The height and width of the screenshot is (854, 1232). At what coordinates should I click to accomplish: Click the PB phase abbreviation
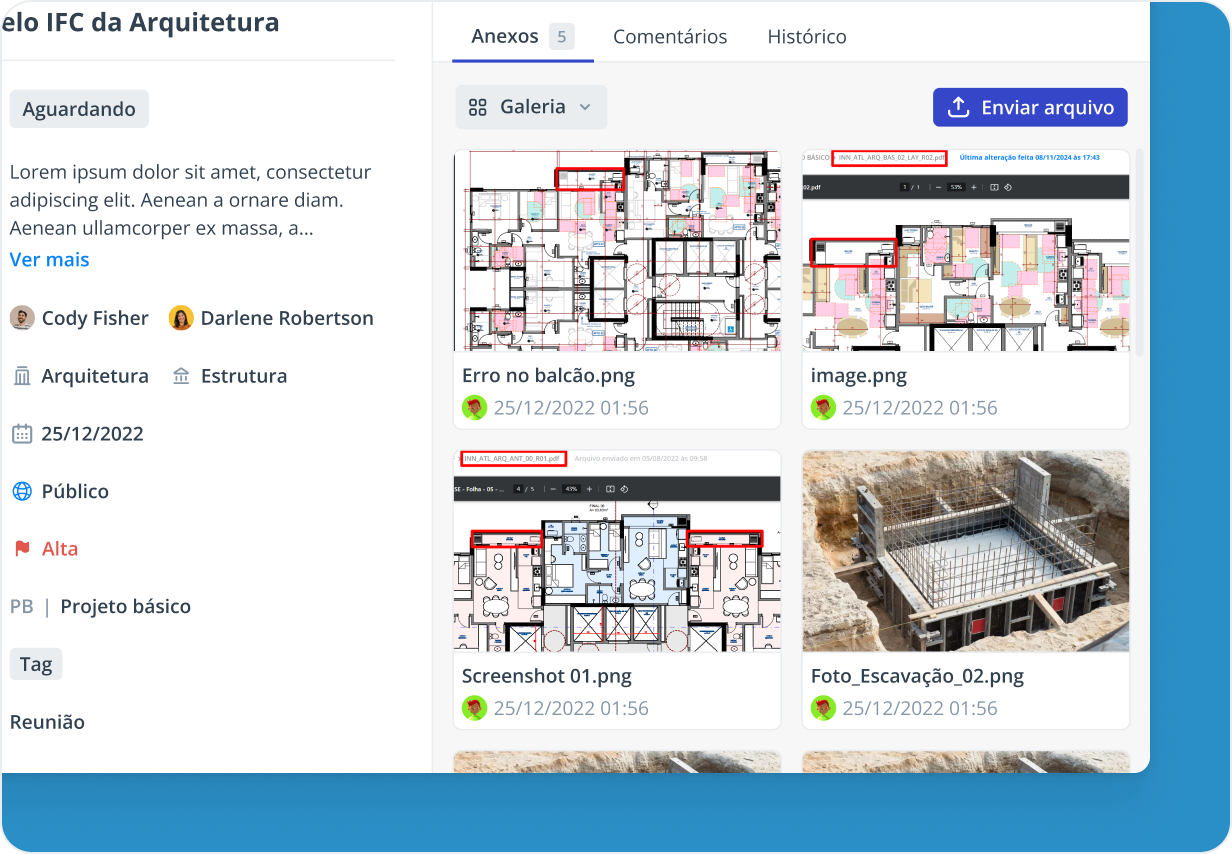[21, 606]
